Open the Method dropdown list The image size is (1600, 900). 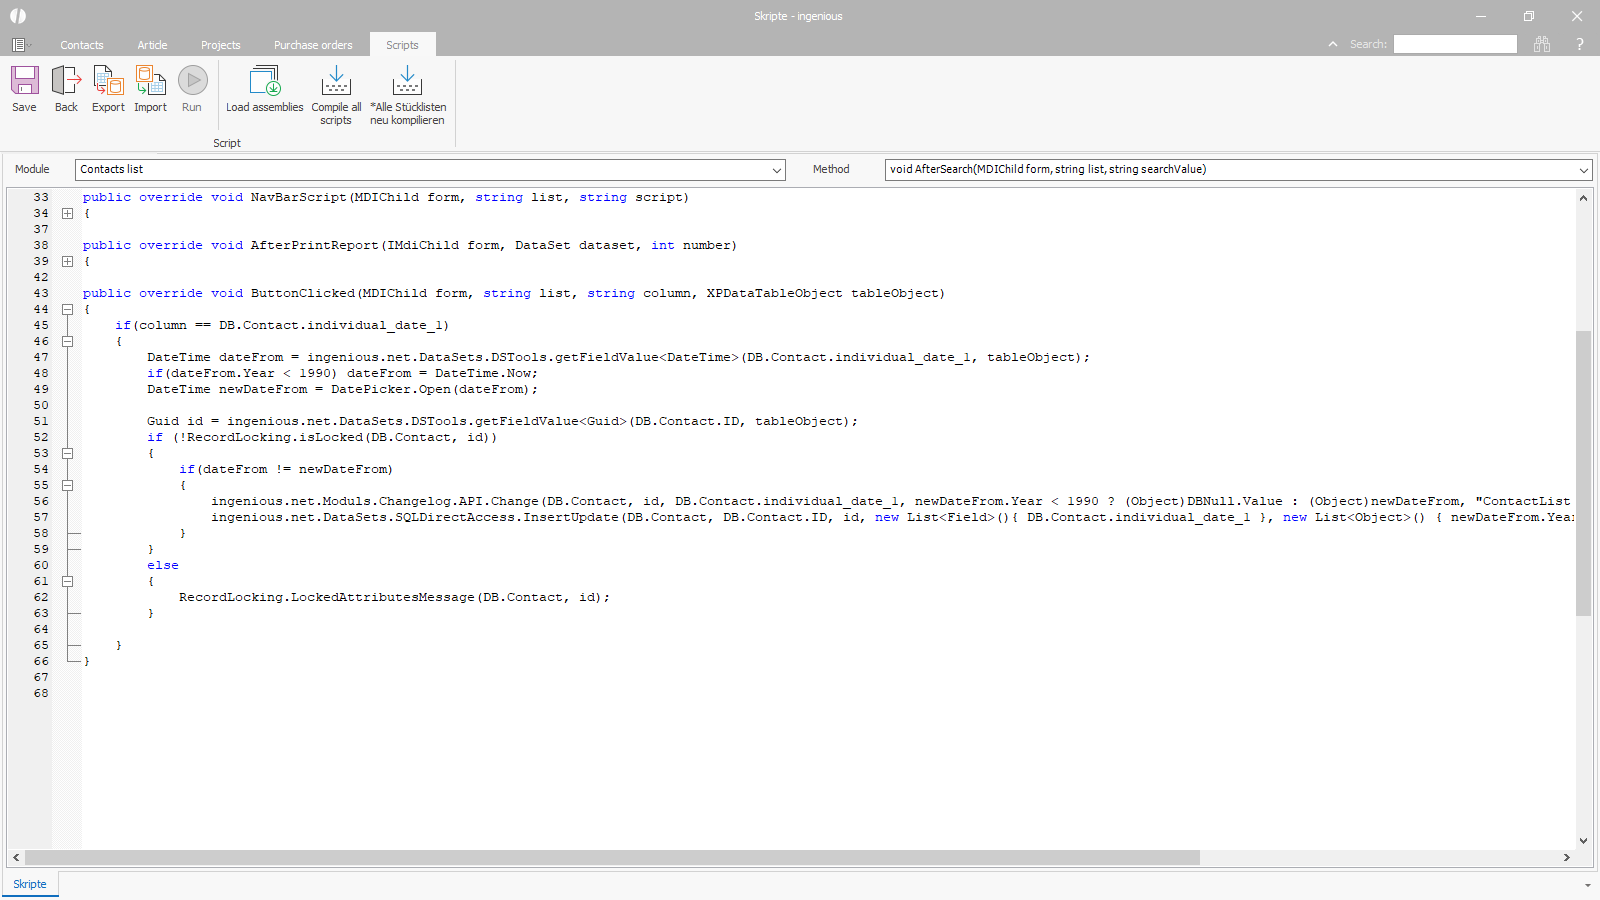[1583, 170]
